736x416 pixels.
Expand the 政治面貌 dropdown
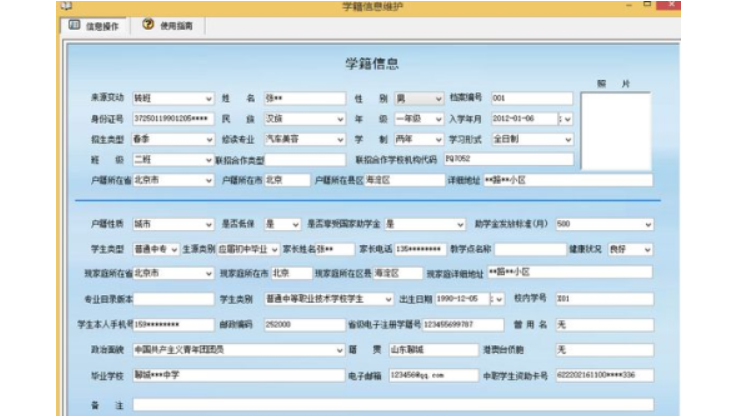pos(339,350)
